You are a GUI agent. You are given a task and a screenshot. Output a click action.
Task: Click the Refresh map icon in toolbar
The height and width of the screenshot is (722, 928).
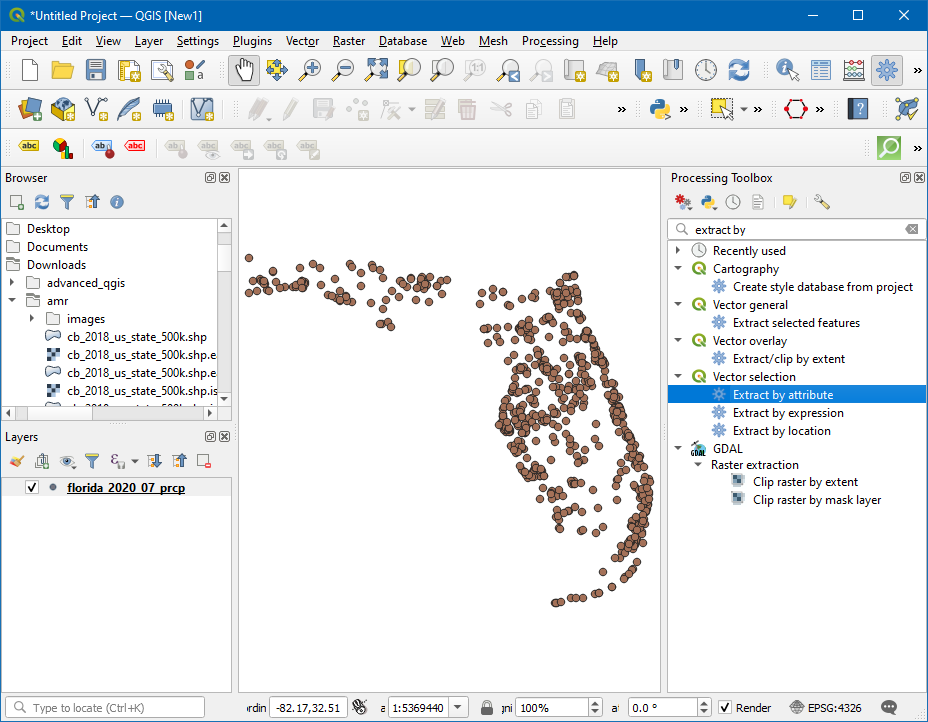[x=739, y=70]
